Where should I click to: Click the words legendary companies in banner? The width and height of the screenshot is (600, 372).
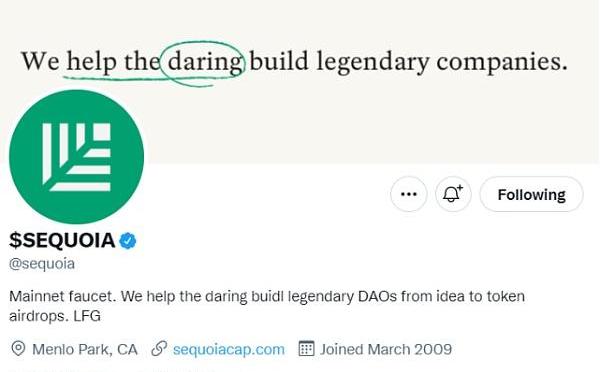tap(442, 62)
